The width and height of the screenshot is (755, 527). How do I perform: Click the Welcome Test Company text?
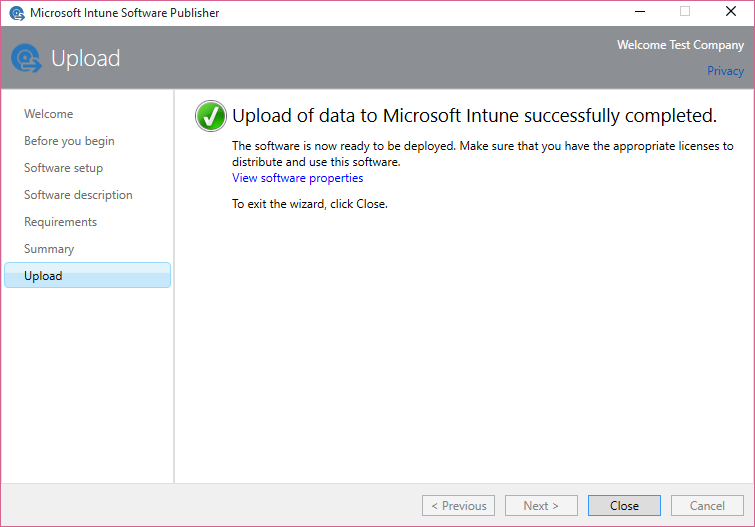[x=680, y=45]
